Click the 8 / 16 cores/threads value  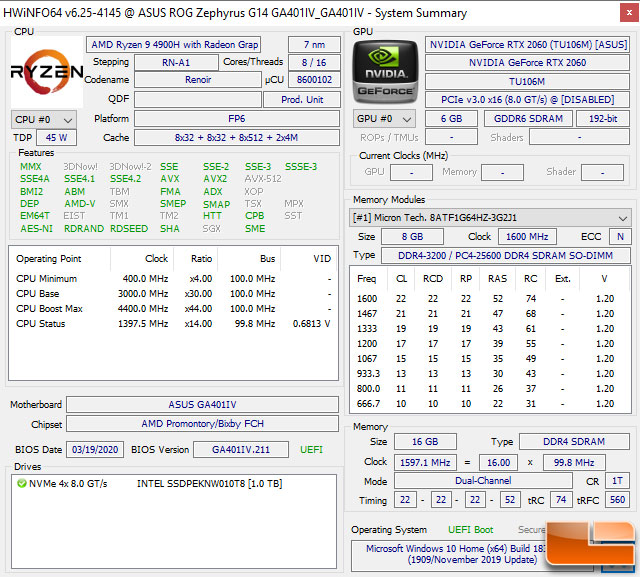[x=314, y=62]
